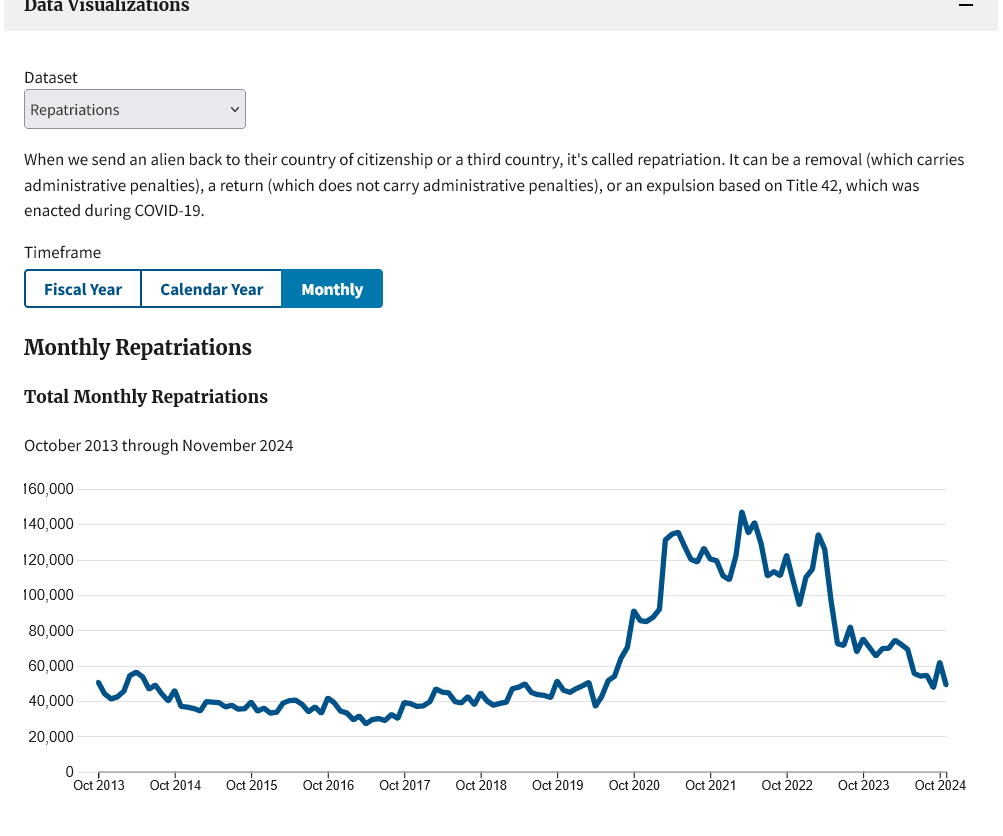Click the Oct 2015 x-axis label
The image size is (1003, 836).
(251, 785)
